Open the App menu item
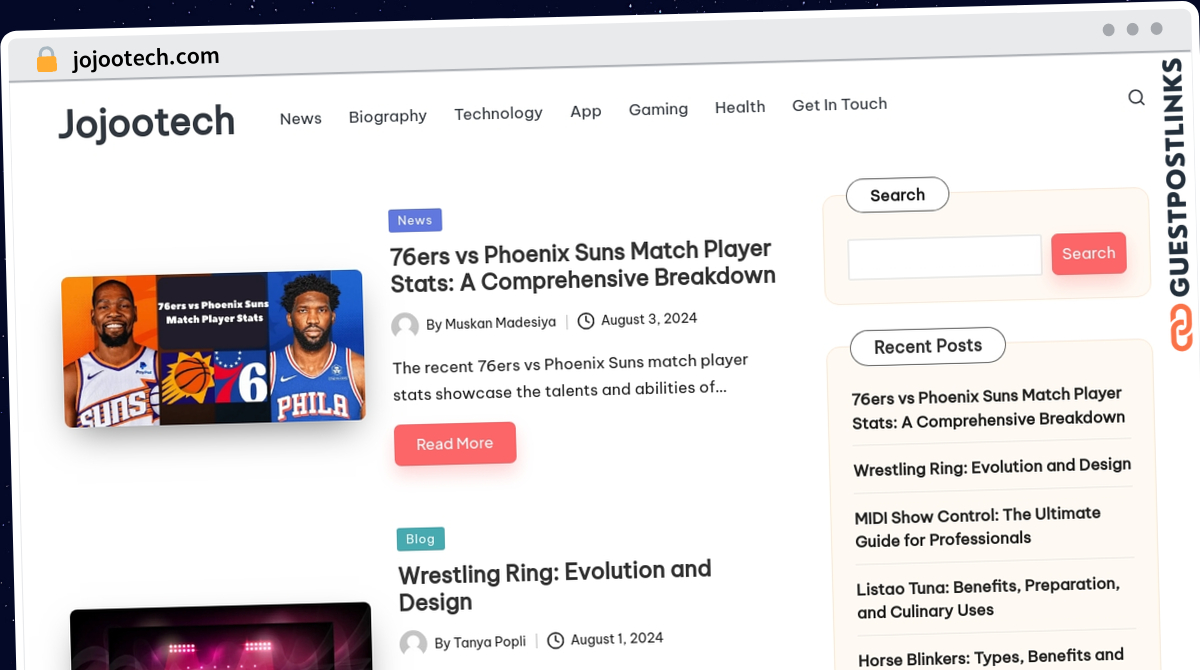The height and width of the screenshot is (670, 1200). [586, 111]
